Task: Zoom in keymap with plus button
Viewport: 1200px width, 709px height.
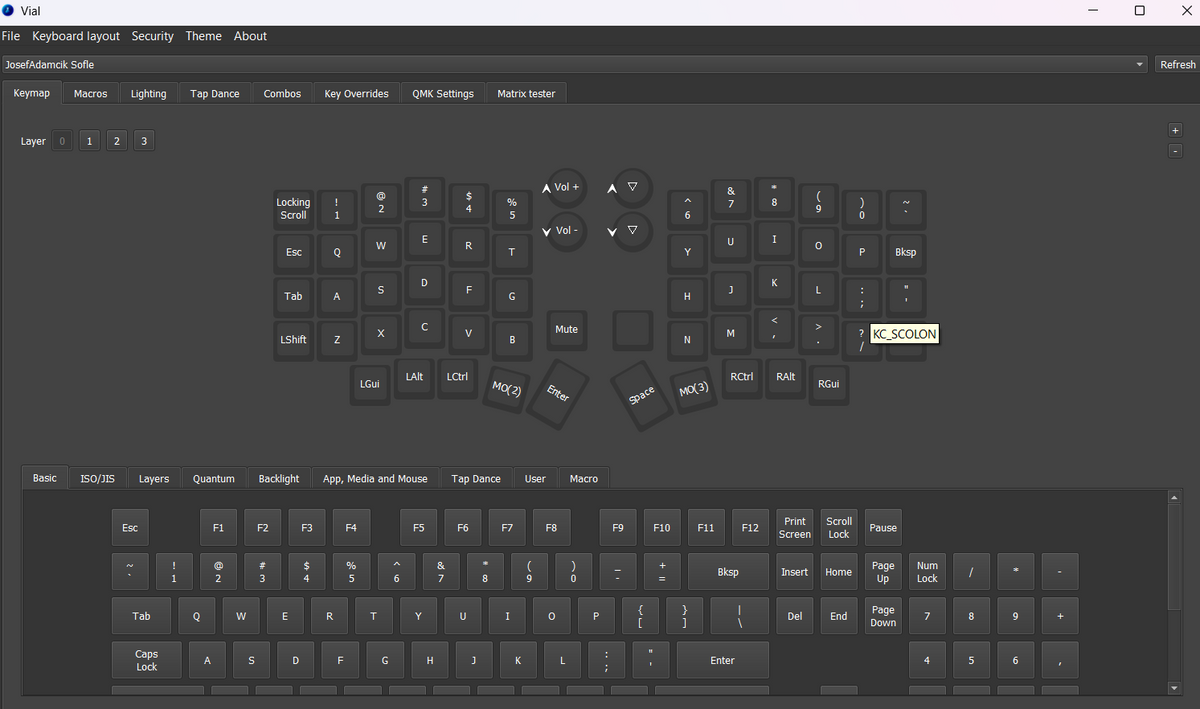Action: pos(1175,131)
